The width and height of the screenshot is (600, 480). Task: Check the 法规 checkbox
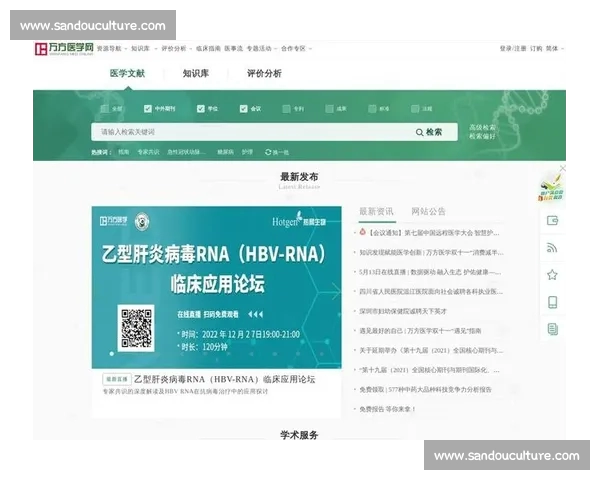(415, 109)
